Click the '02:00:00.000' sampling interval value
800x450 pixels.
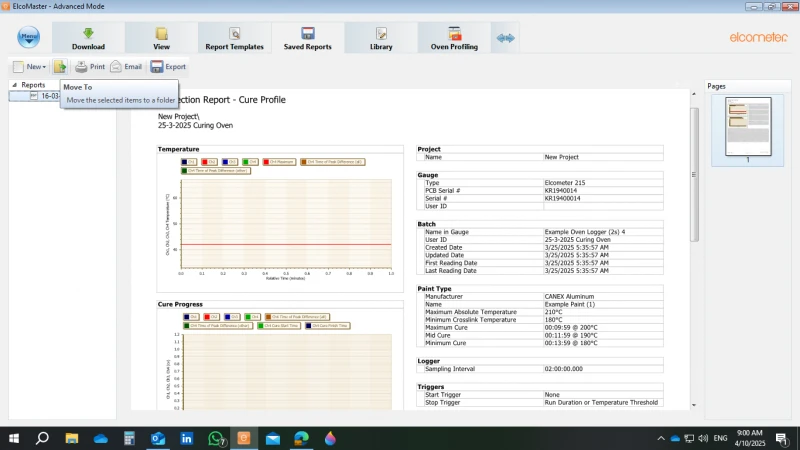[563, 369]
